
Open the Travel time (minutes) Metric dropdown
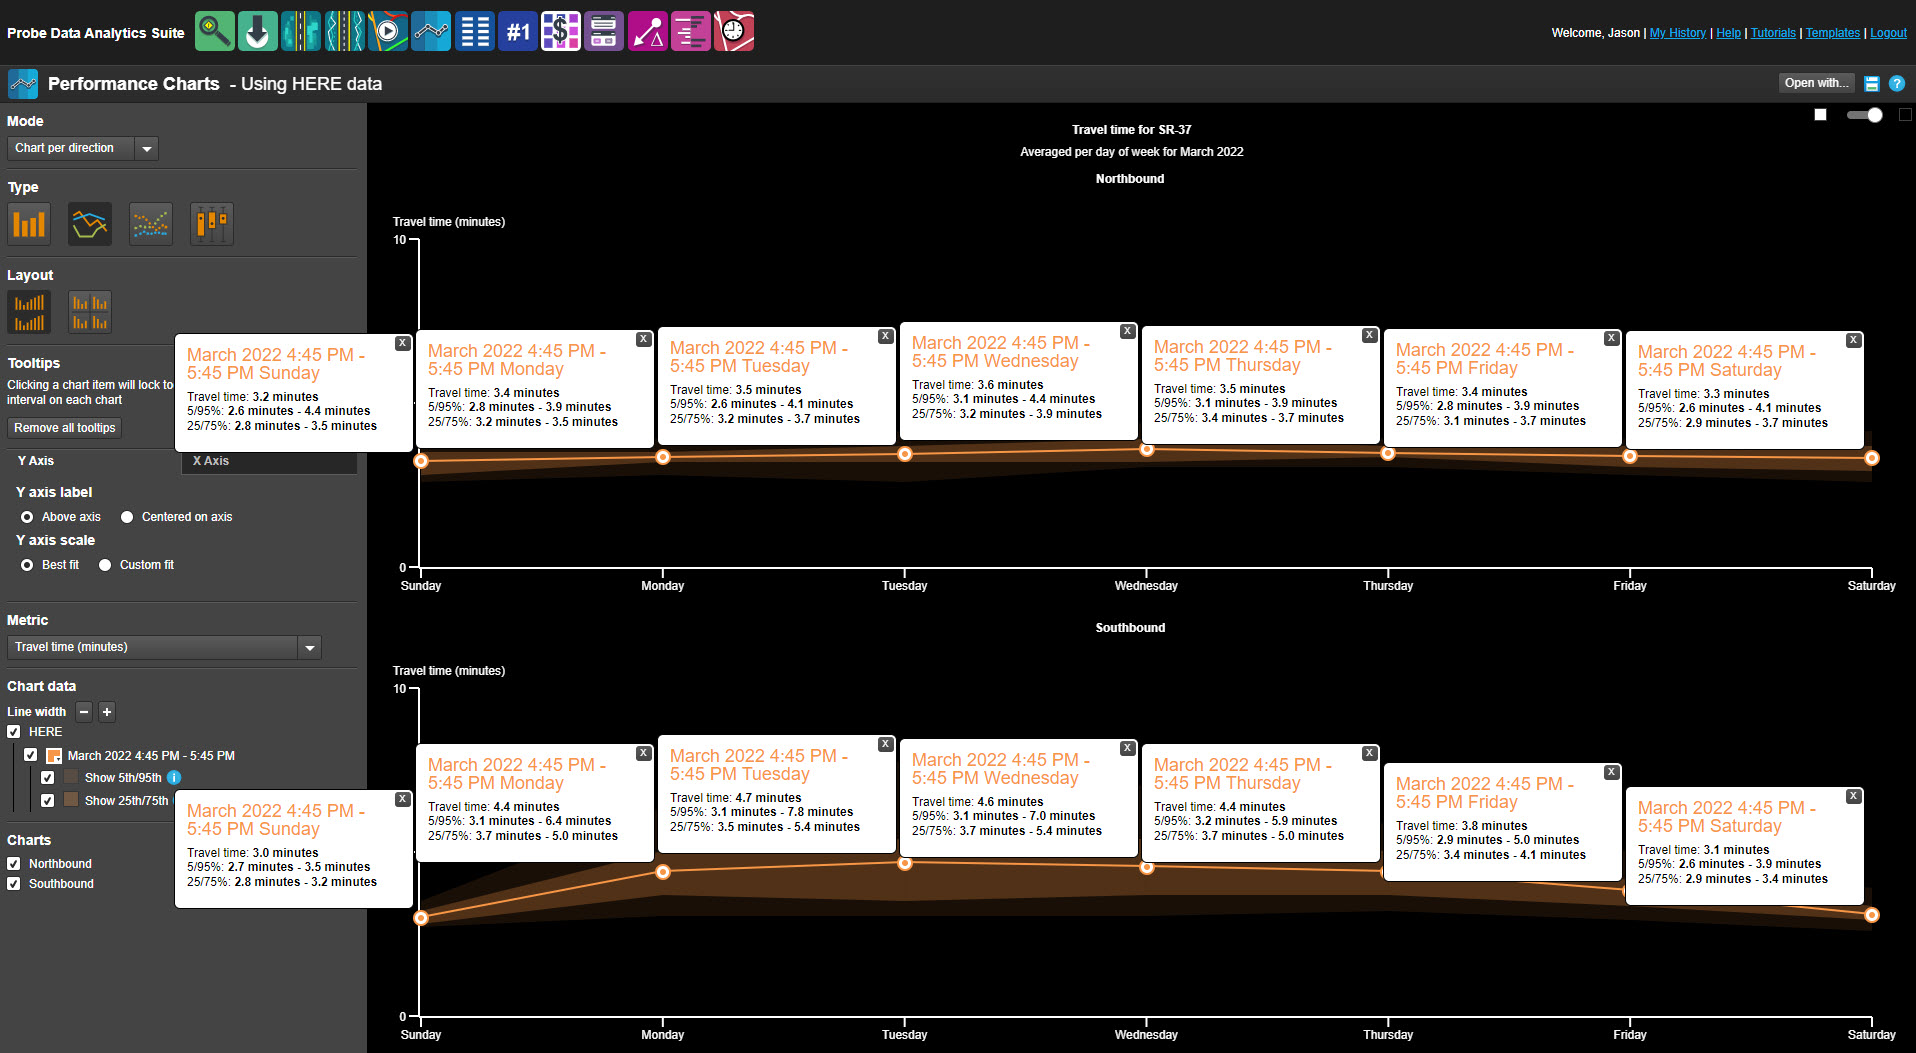tap(164, 647)
